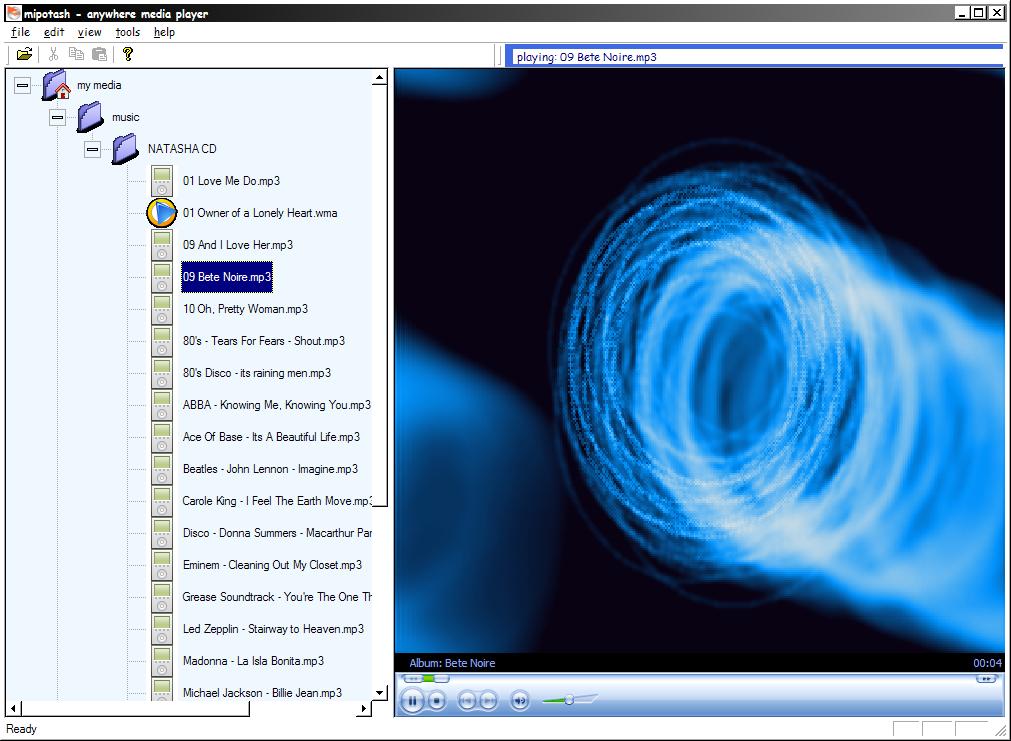Open the view menu

[89, 32]
